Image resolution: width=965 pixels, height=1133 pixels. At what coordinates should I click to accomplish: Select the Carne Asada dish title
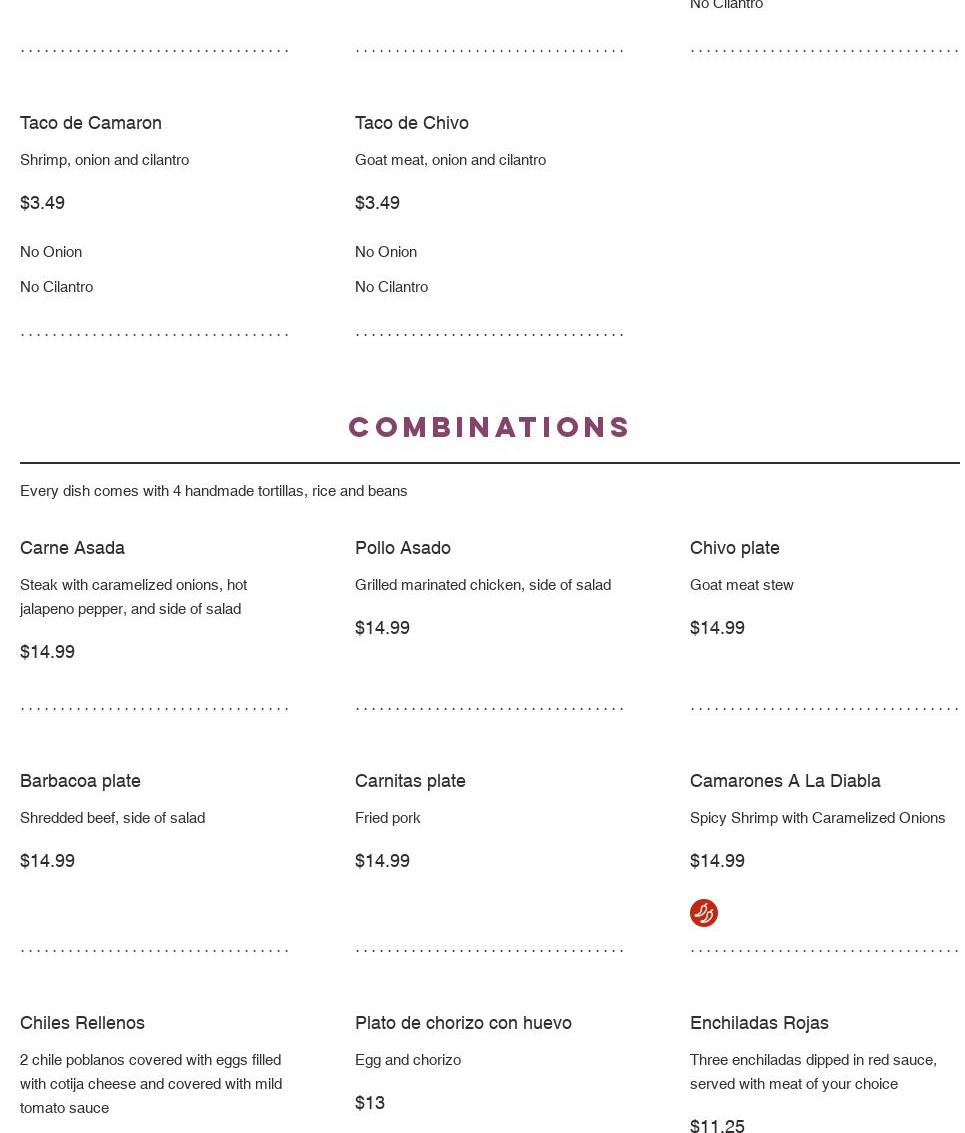[x=72, y=548]
